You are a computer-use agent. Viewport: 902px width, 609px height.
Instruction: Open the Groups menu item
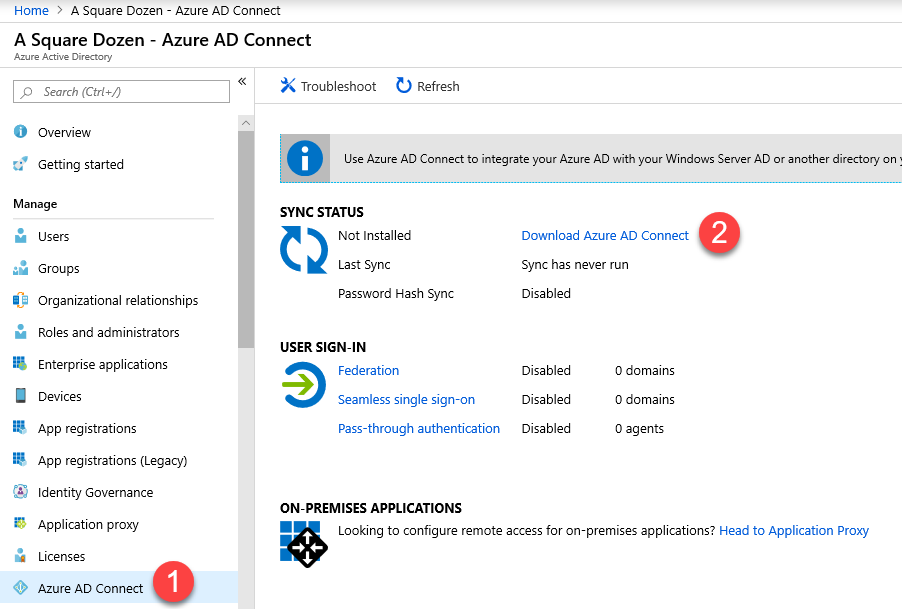tap(58, 269)
